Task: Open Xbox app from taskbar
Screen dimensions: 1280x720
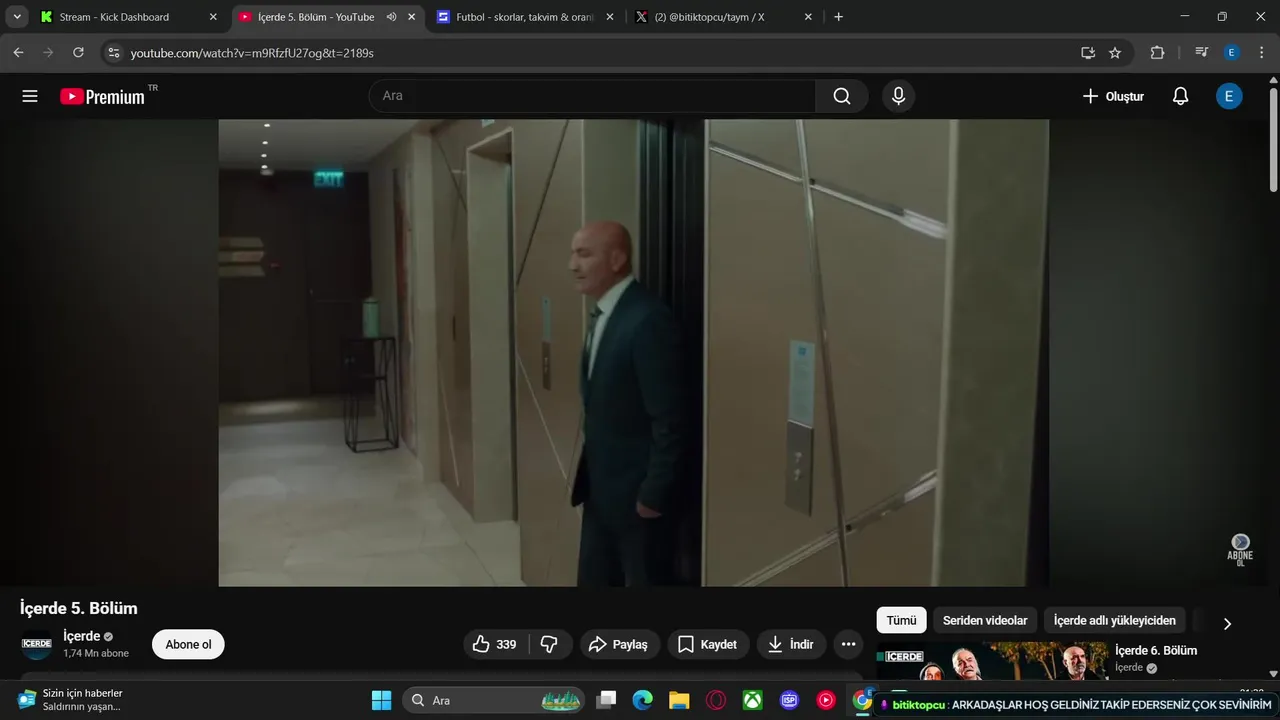Action: pos(752,700)
